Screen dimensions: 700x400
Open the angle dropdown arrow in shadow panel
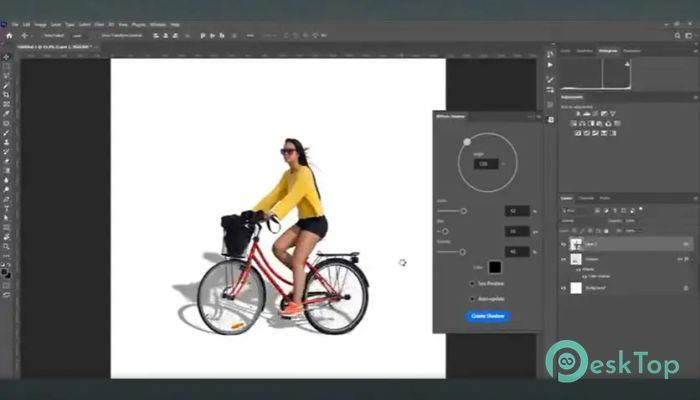point(503,164)
